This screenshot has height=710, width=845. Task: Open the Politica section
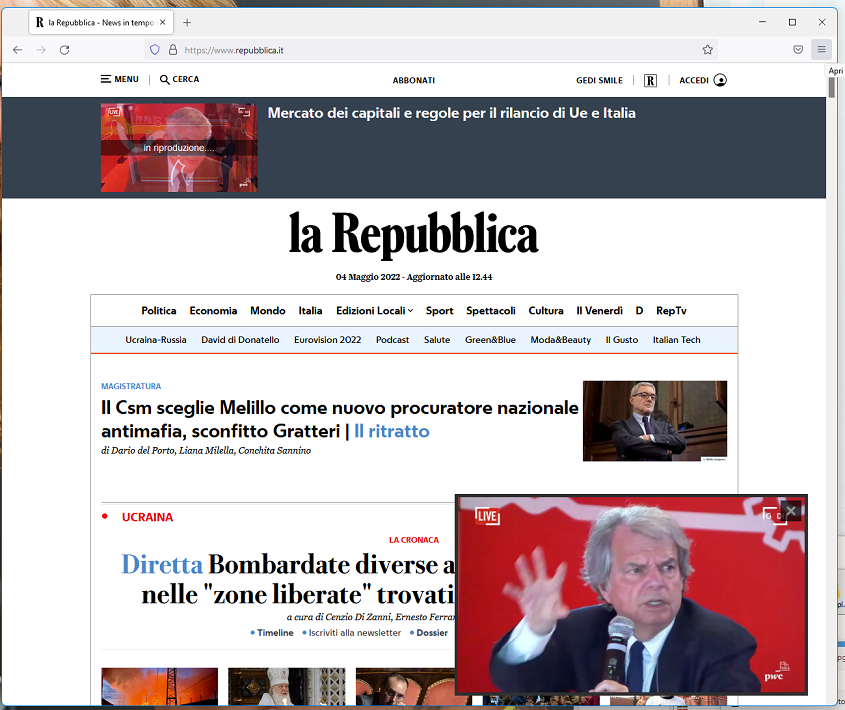(159, 311)
